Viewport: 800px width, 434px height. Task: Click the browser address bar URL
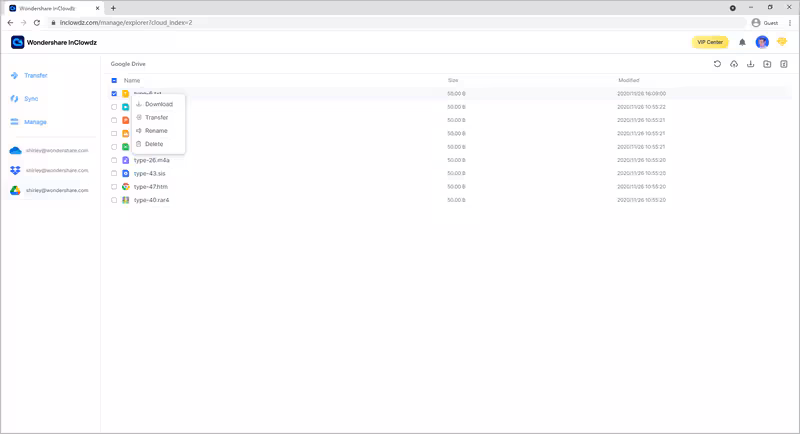point(126,22)
